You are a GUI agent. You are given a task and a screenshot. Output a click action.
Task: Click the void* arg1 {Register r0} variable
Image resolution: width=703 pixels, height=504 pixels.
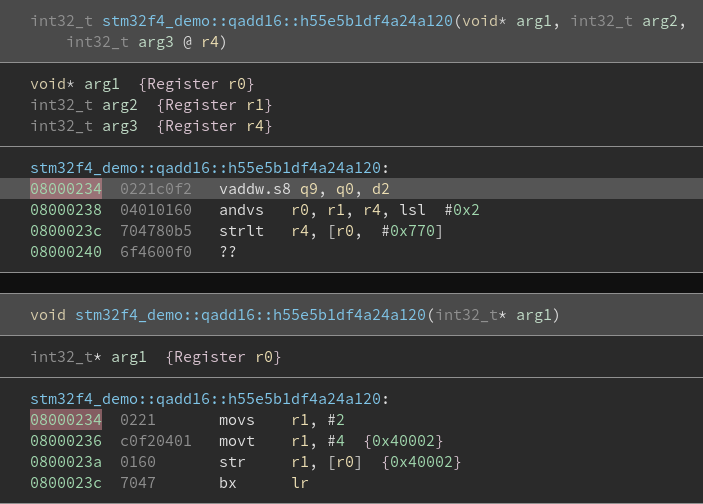(142, 84)
